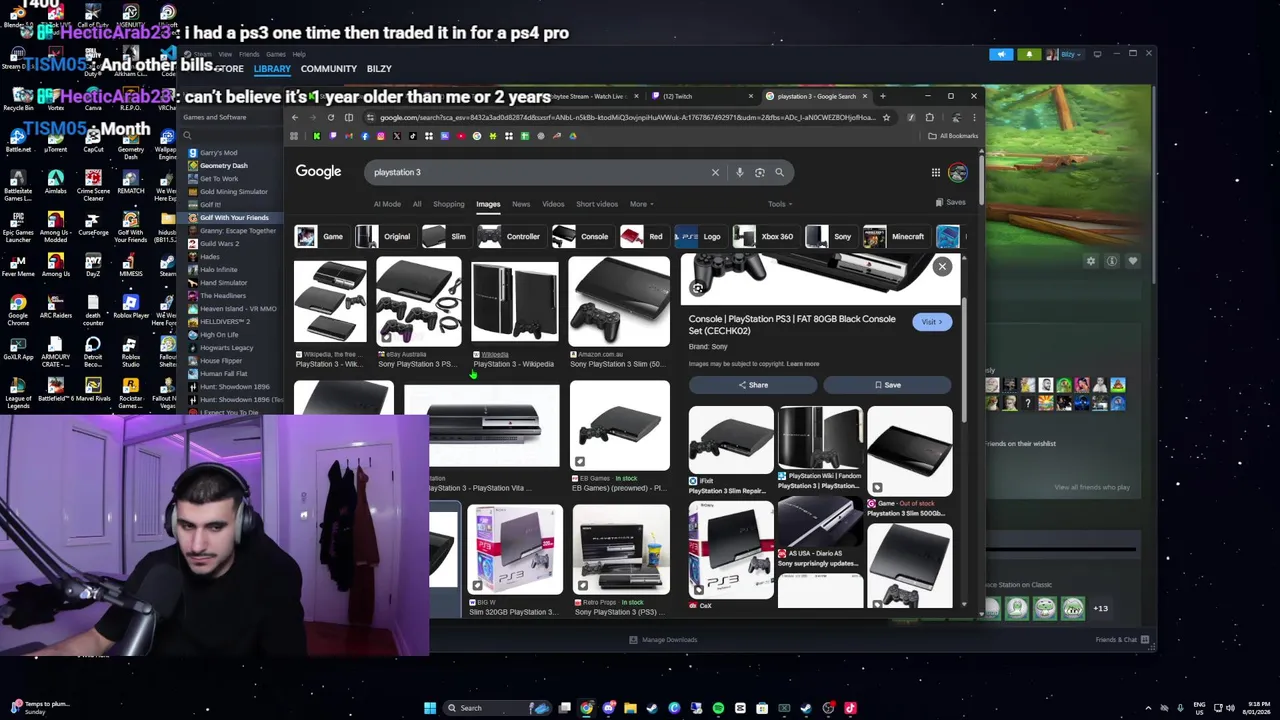Open a new Chrome tab
Image resolution: width=1280 pixels, height=720 pixels.
pyautogui.click(x=882, y=96)
